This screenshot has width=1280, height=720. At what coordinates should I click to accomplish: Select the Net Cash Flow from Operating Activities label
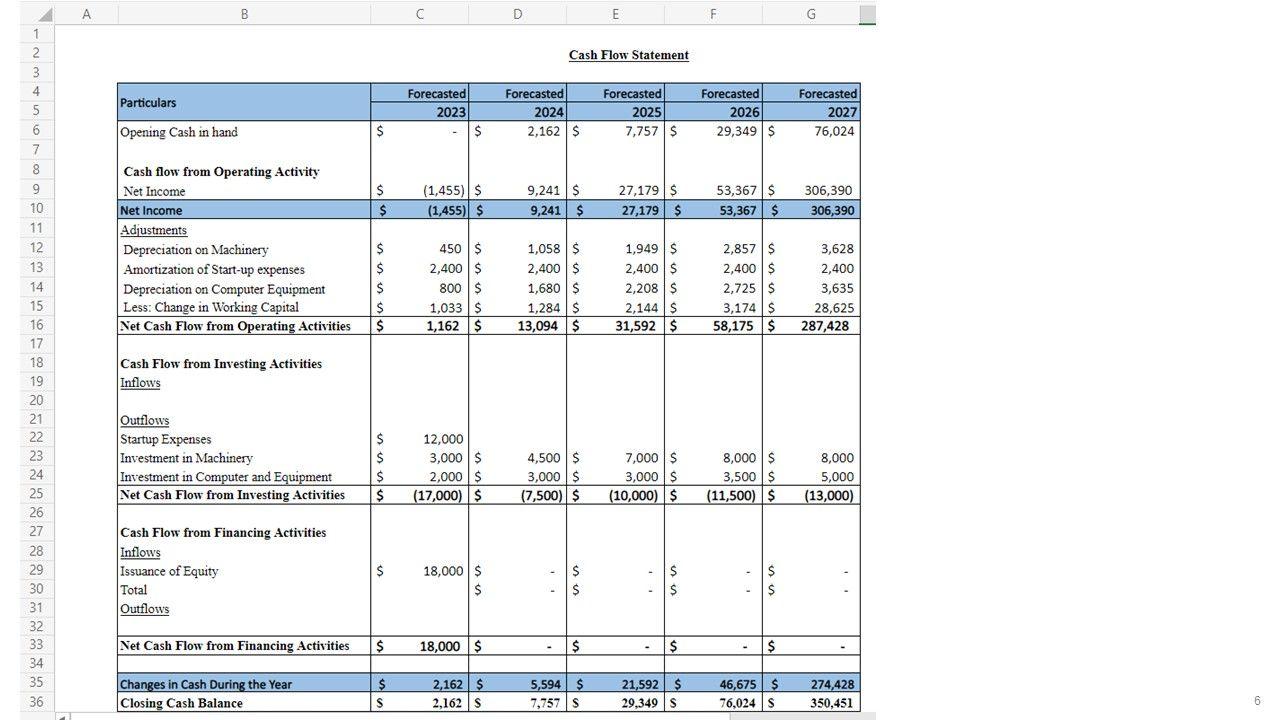235,326
